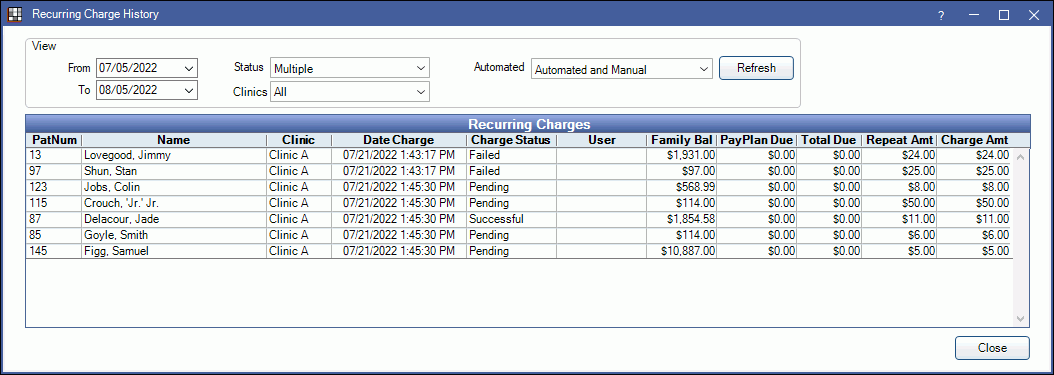
Task: Sort by the Family Bal column header
Action: coord(681,140)
